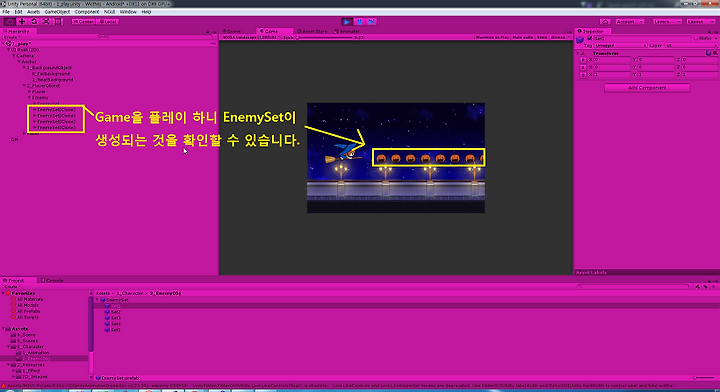
Task: Click 1_Character in the breadcrumb path
Action: tap(130, 293)
